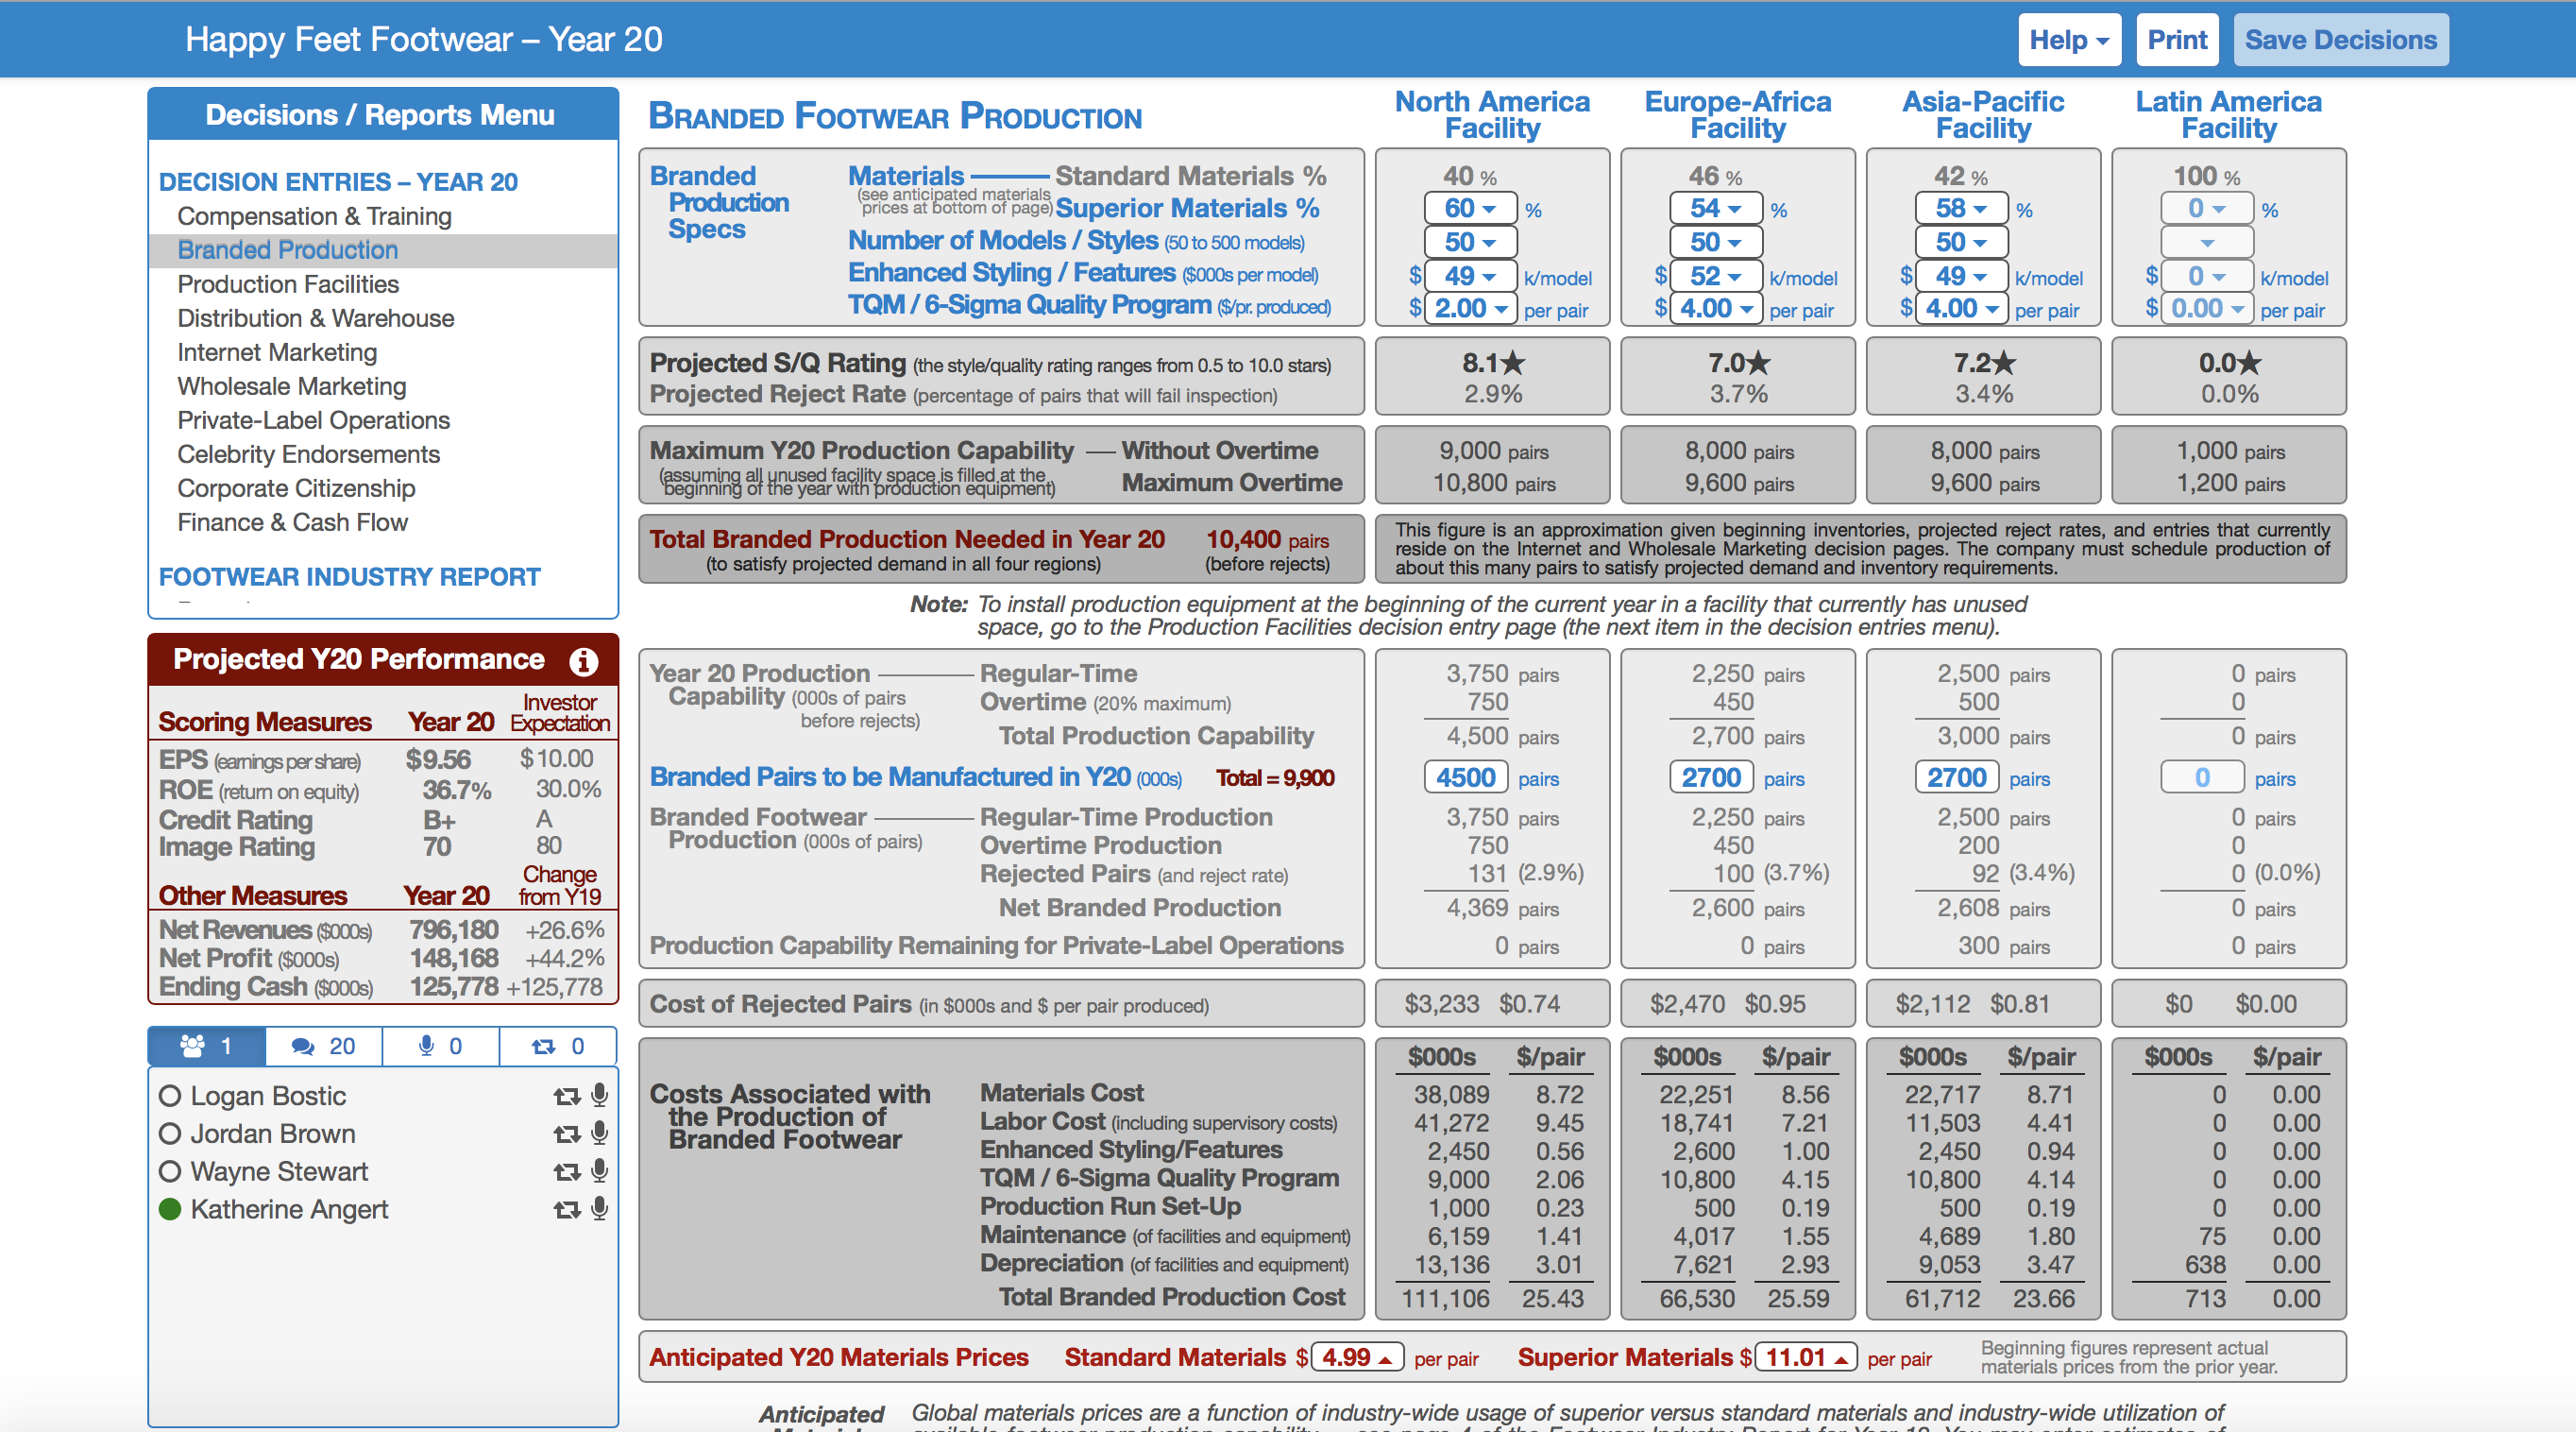
Task: Adjust the Standard Materials price stepper
Action: (x=1357, y=1357)
